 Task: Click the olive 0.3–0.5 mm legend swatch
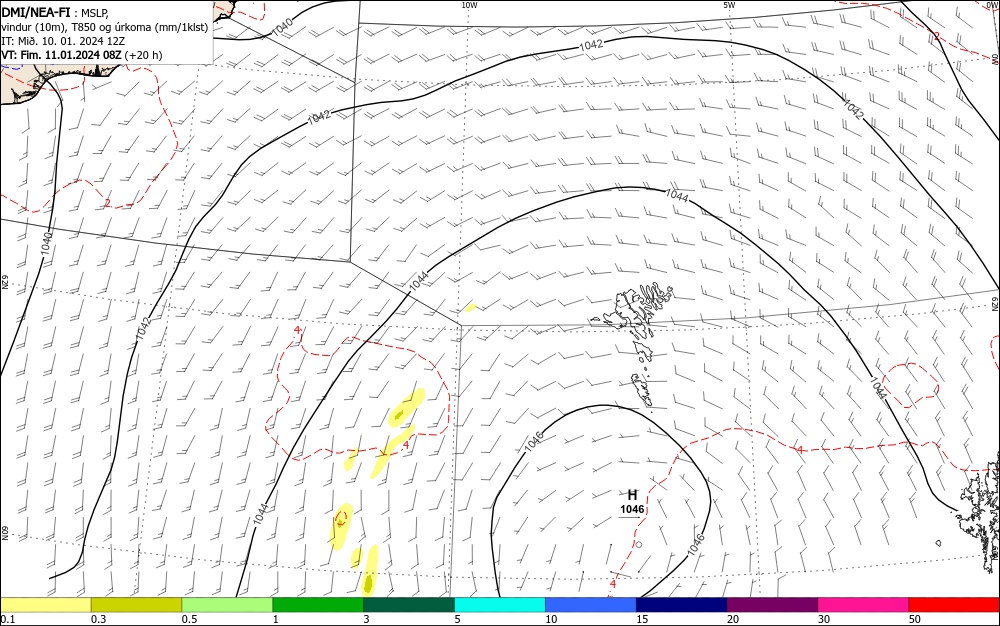136,605
